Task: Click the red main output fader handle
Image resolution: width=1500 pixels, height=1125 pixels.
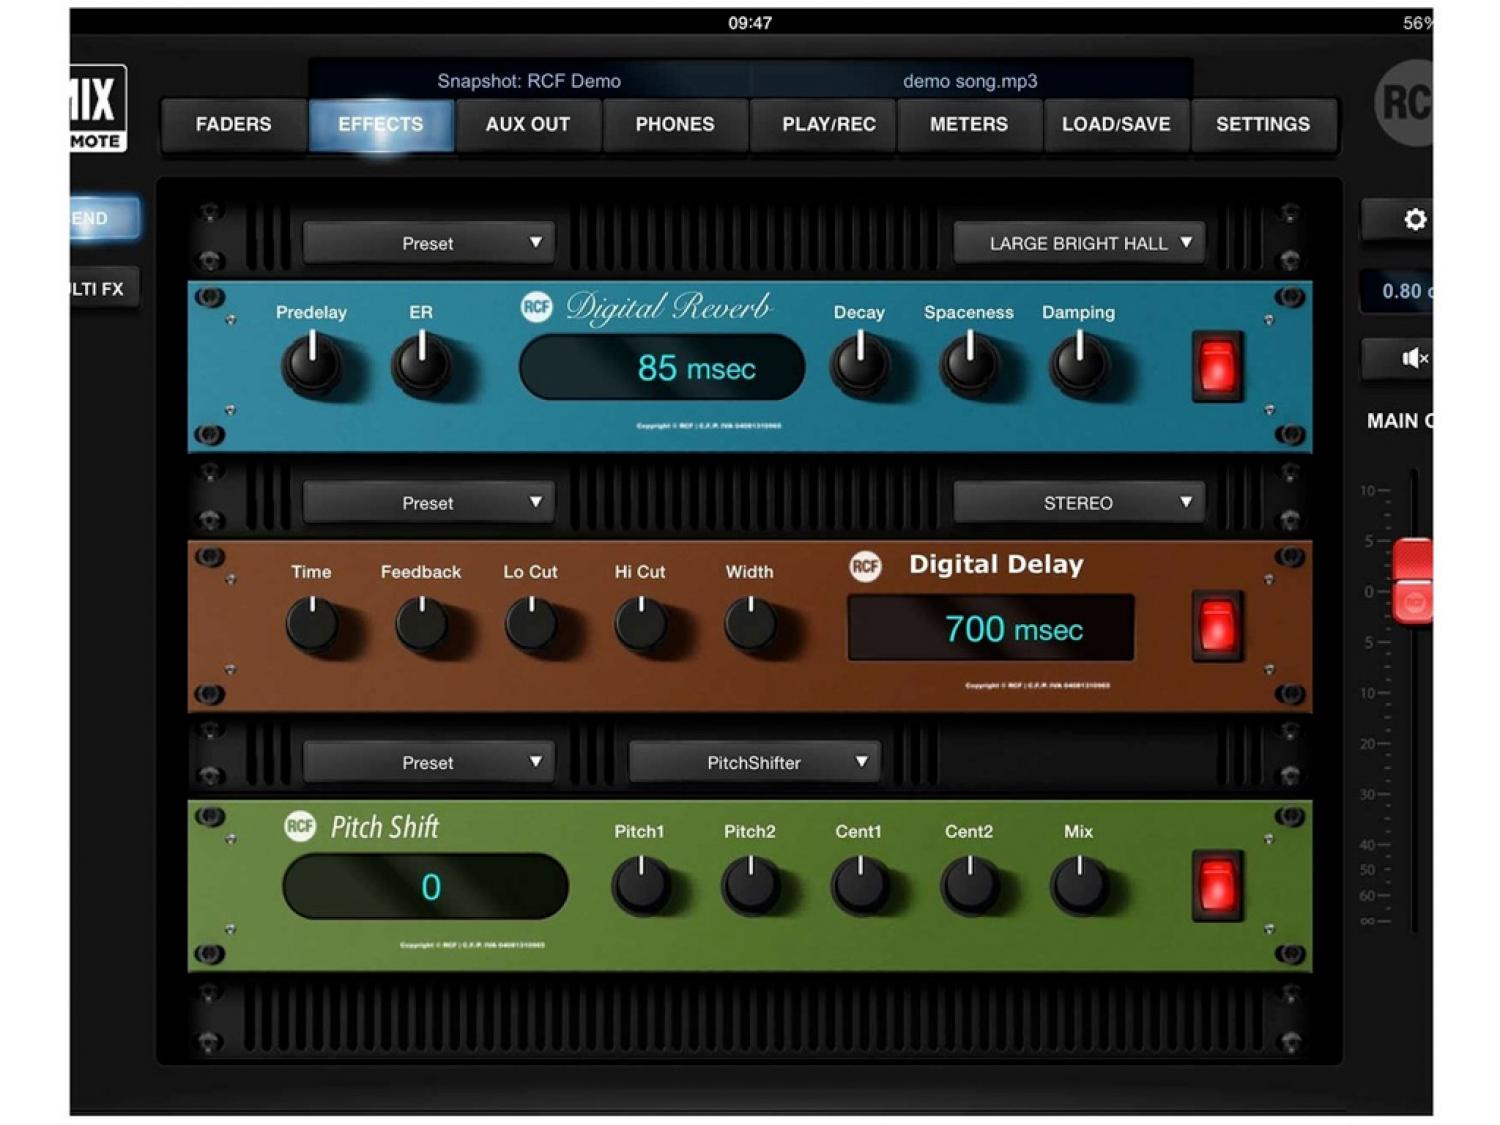Action: pos(1413,580)
